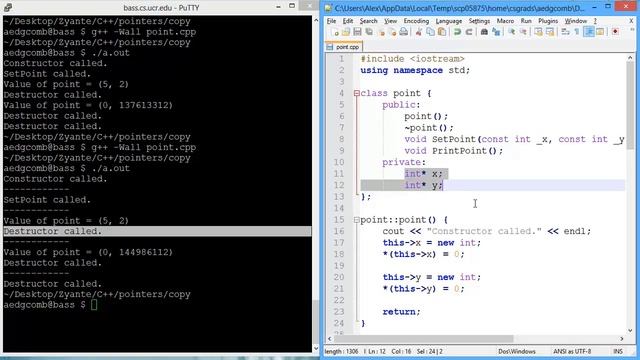This screenshot has width=640, height=360.
Task: Click 'ANSI as UTF-8' status bar entry
Action: (572, 351)
